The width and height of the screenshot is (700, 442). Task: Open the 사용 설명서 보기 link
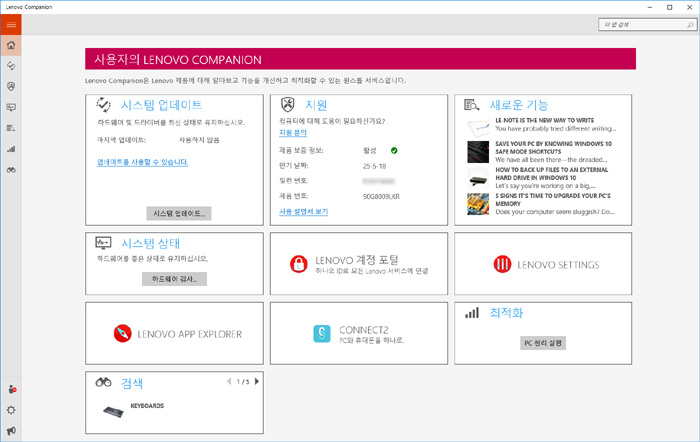tap(304, 211)
